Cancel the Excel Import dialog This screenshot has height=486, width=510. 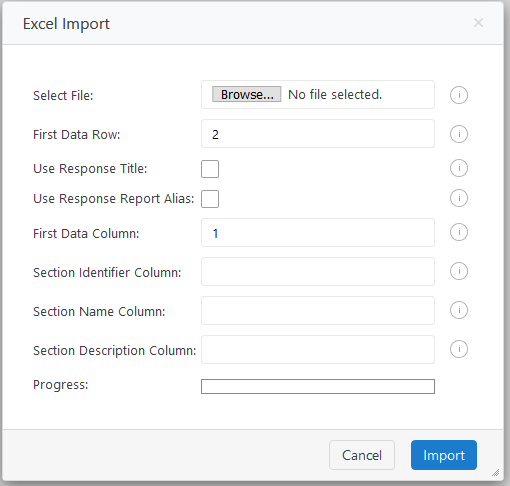pyautogui.click(x=362, y=455)
